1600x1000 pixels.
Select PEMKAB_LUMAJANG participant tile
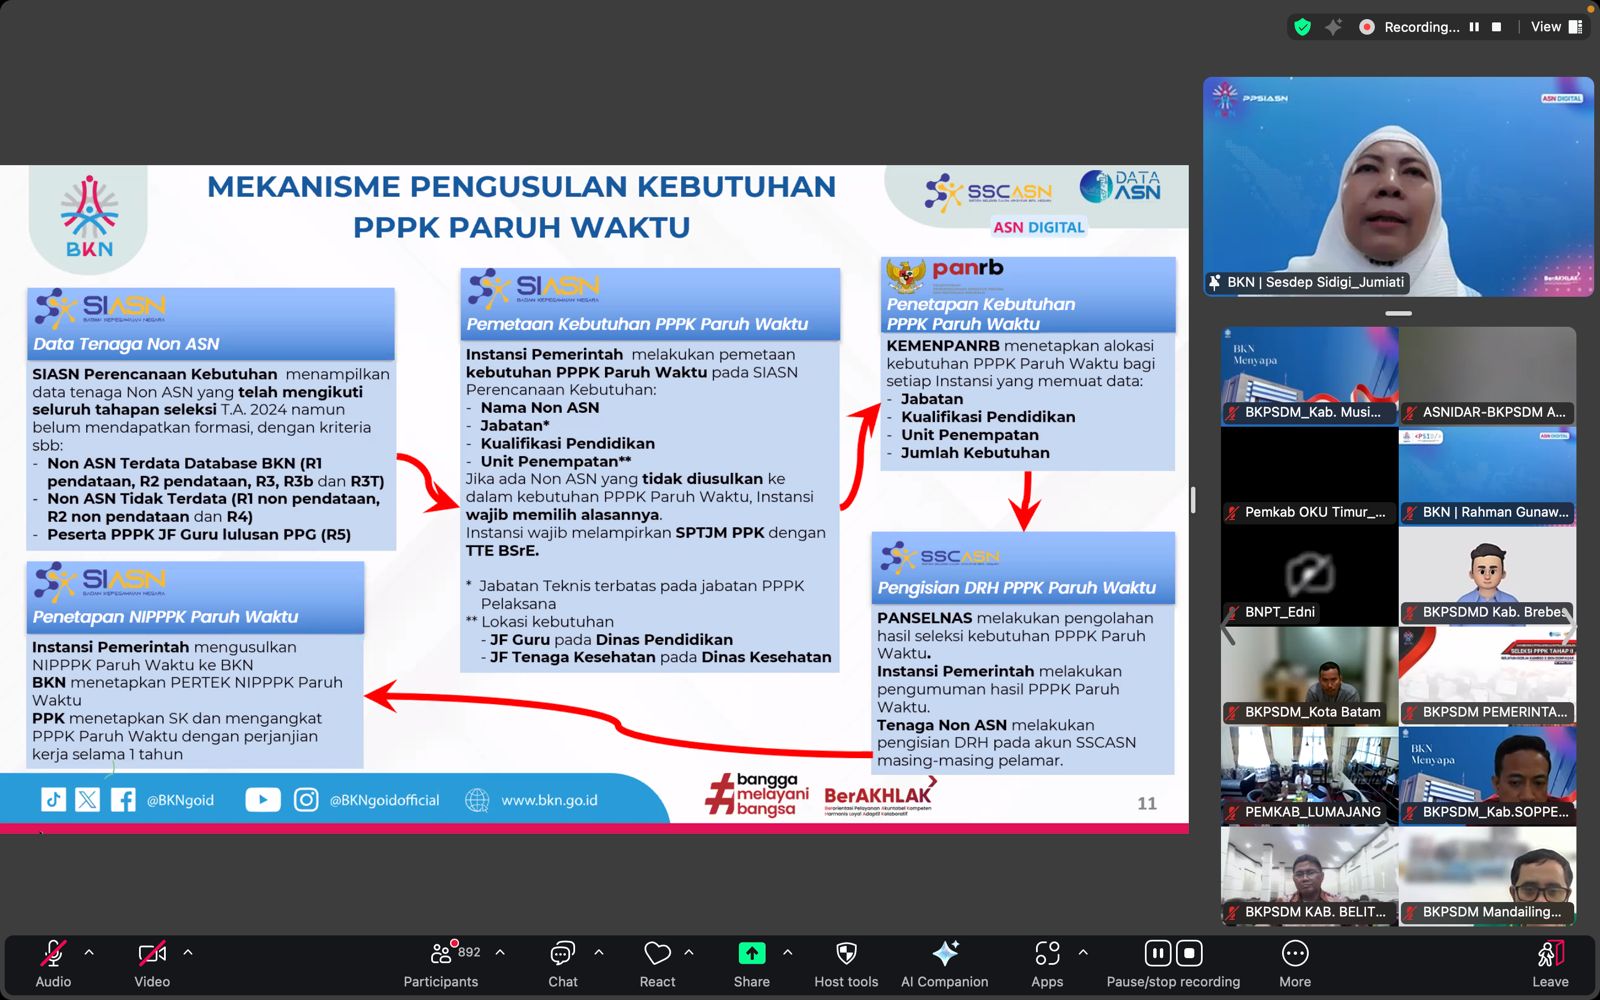tap(1309, 776)
